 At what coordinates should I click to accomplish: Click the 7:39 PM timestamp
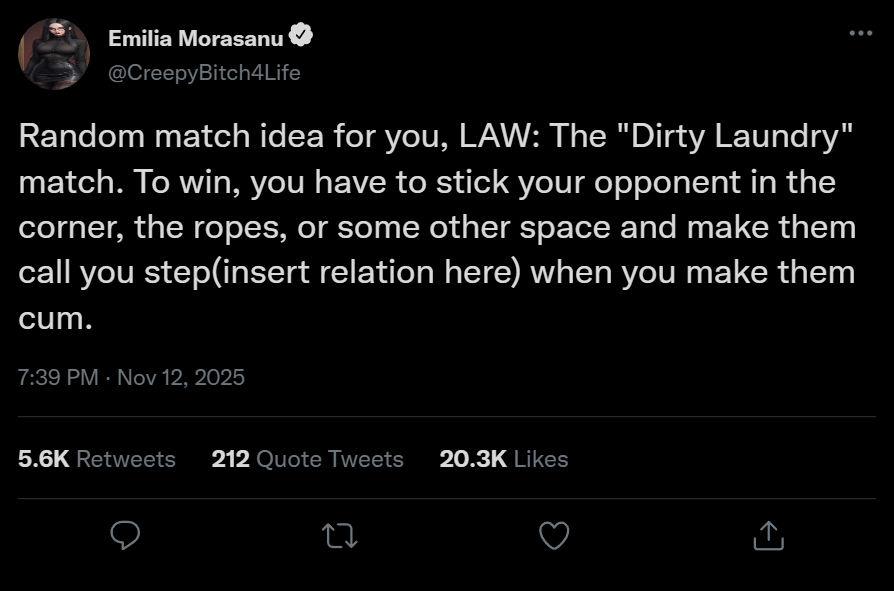pyautogui.click(x=58, y=377)
